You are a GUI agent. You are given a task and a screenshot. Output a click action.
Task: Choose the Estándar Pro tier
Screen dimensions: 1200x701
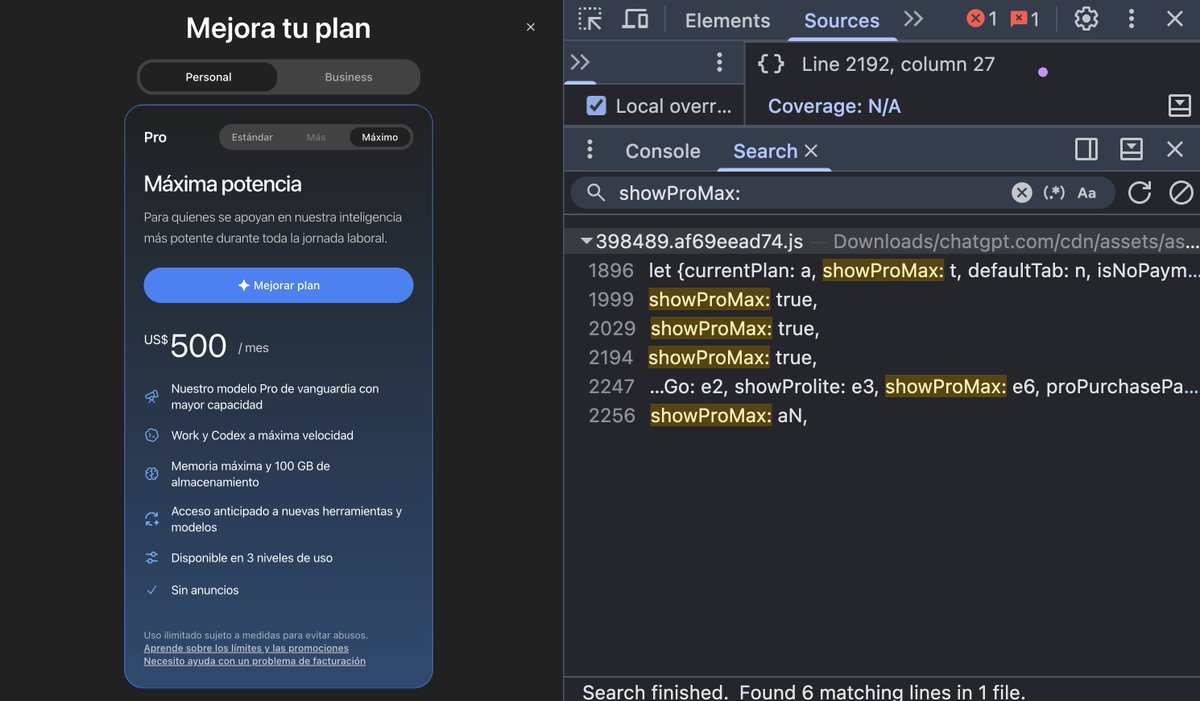coord(252,137)
